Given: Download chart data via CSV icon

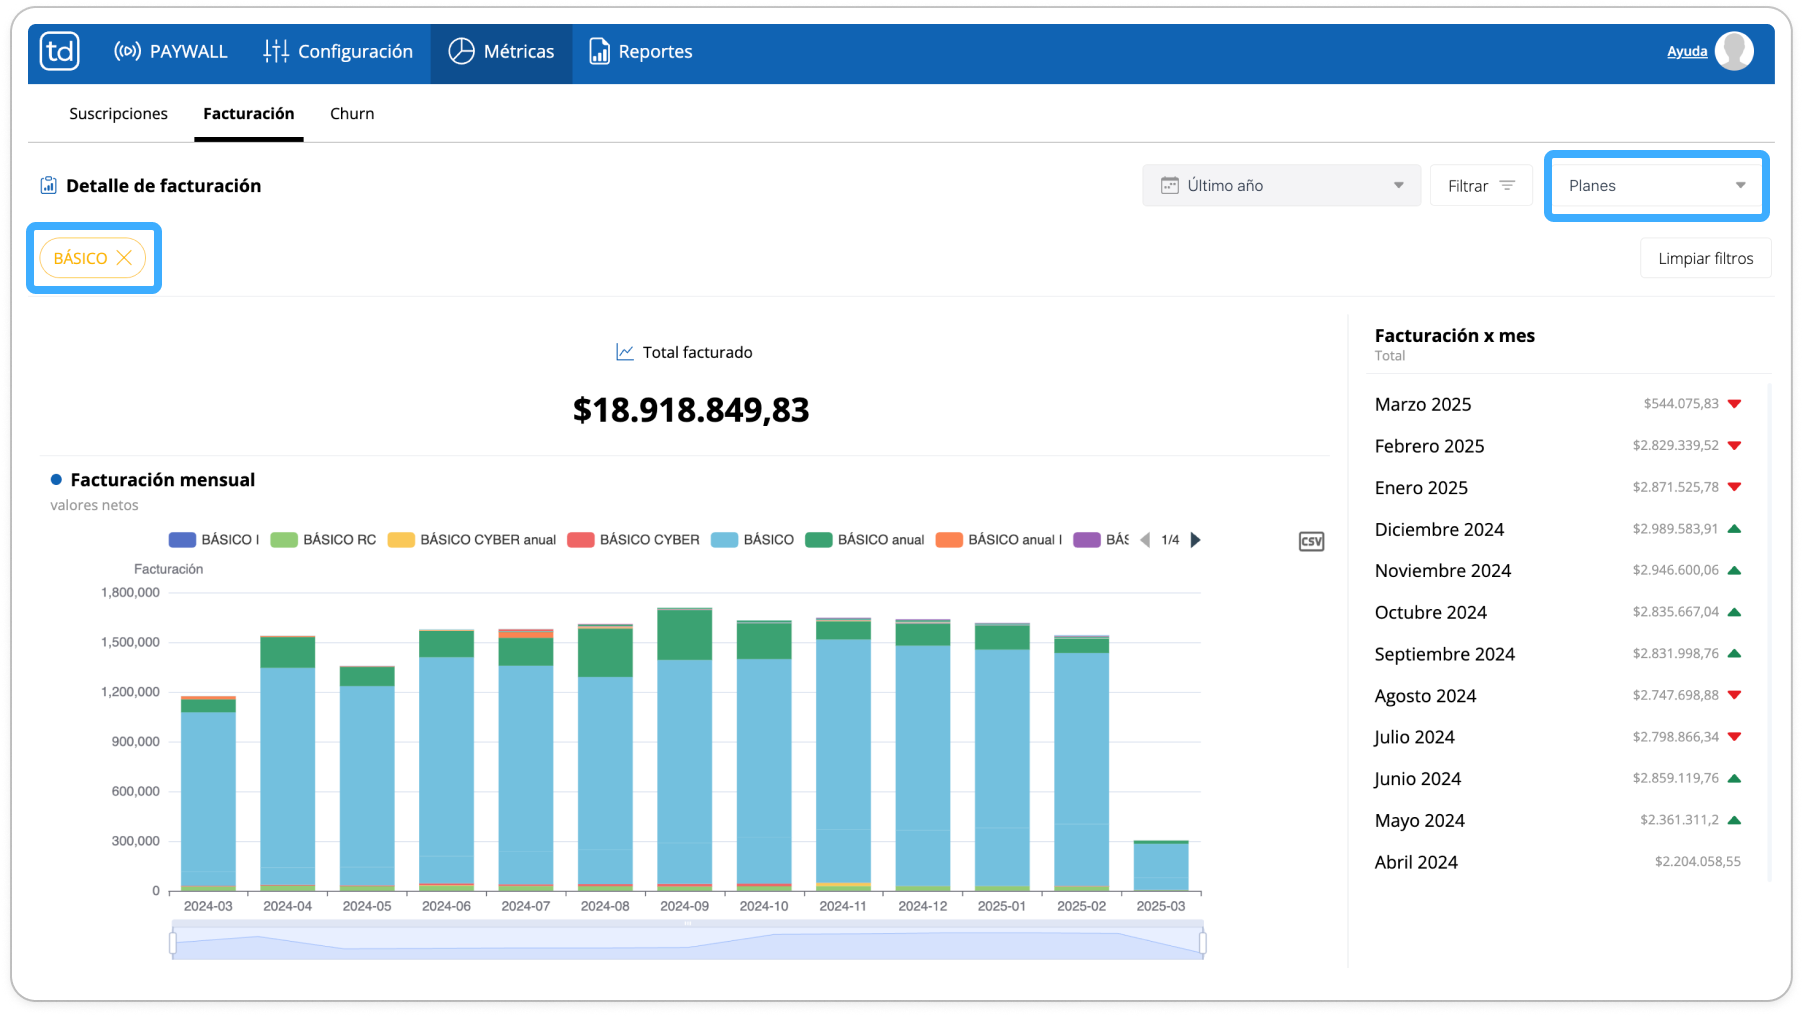Looking at the screenshot, I should [x=1311, y=541].
